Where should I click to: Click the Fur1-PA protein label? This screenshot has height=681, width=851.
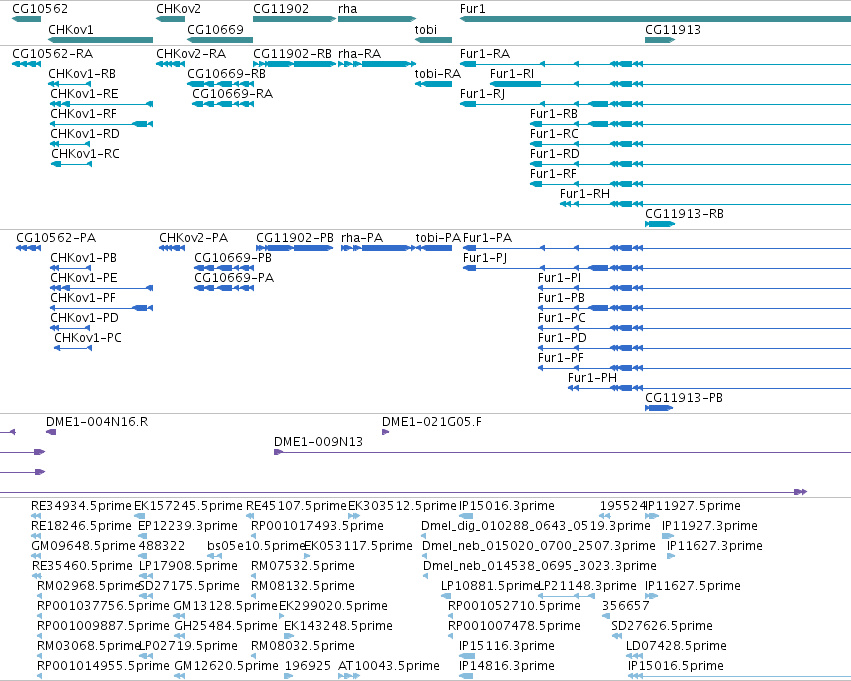(x=487, y=238)
